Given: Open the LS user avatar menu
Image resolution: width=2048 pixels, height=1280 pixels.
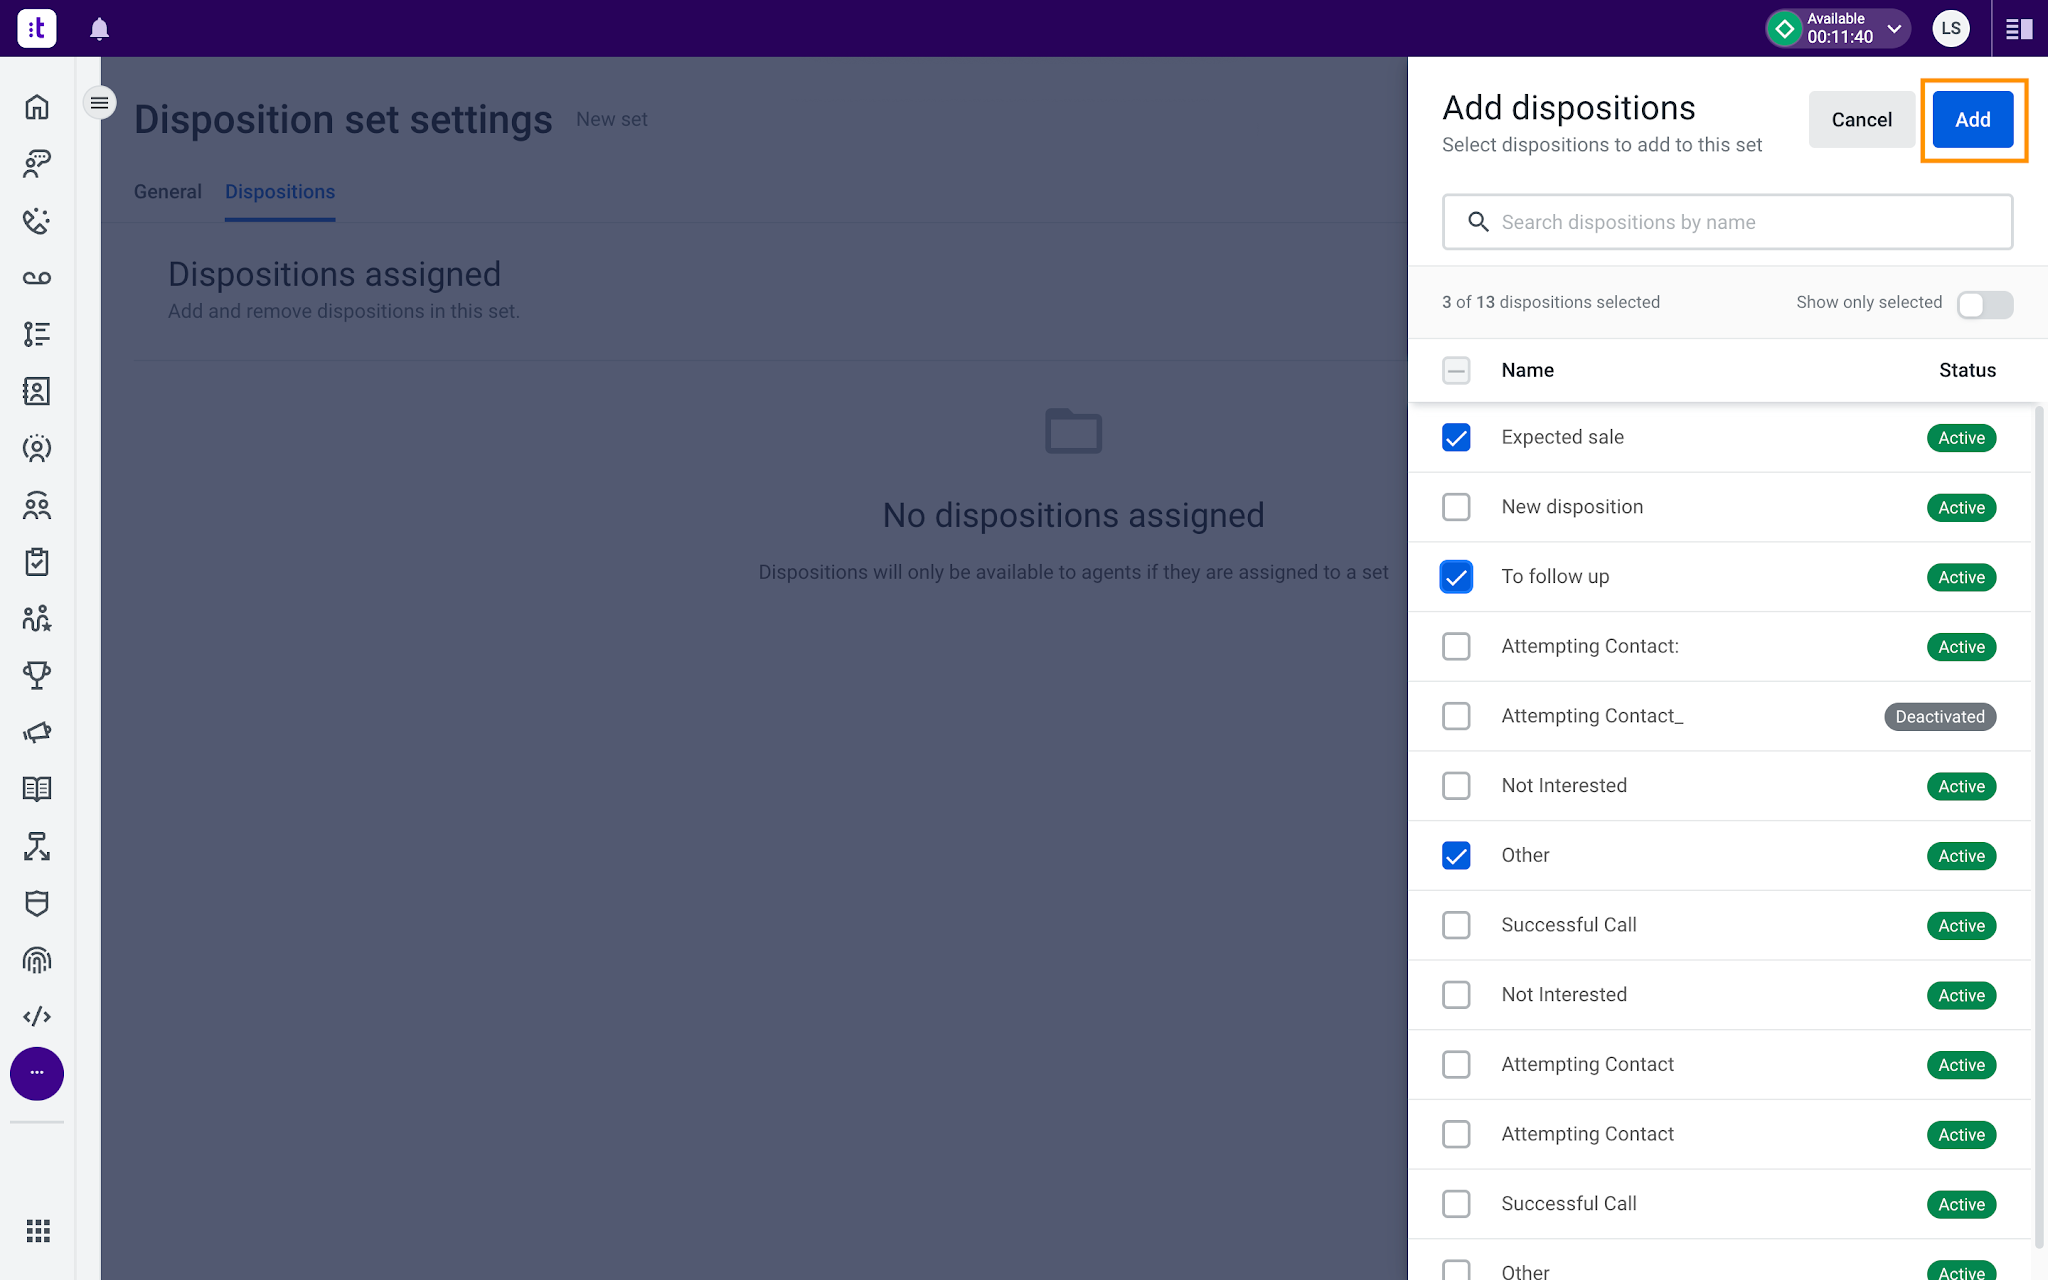Looking at the screenshot, I should click(1951, 29).
